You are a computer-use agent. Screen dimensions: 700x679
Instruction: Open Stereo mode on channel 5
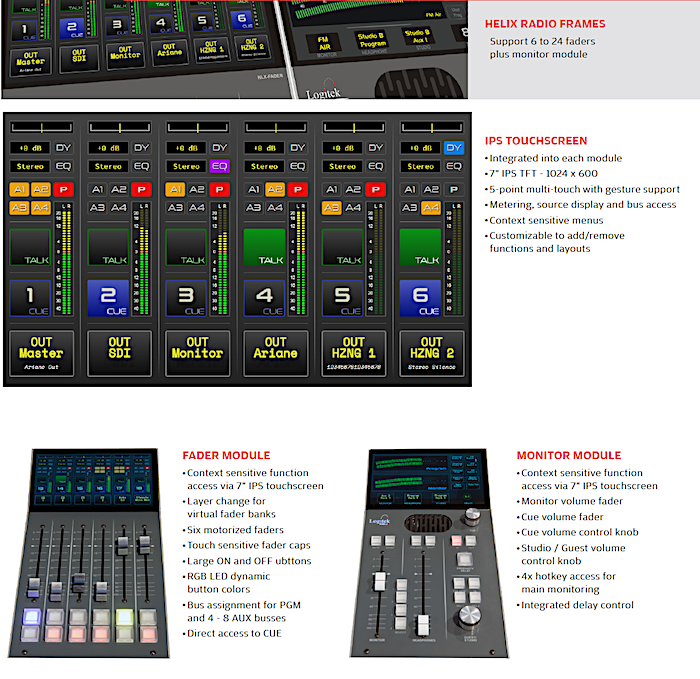point(342,167)
